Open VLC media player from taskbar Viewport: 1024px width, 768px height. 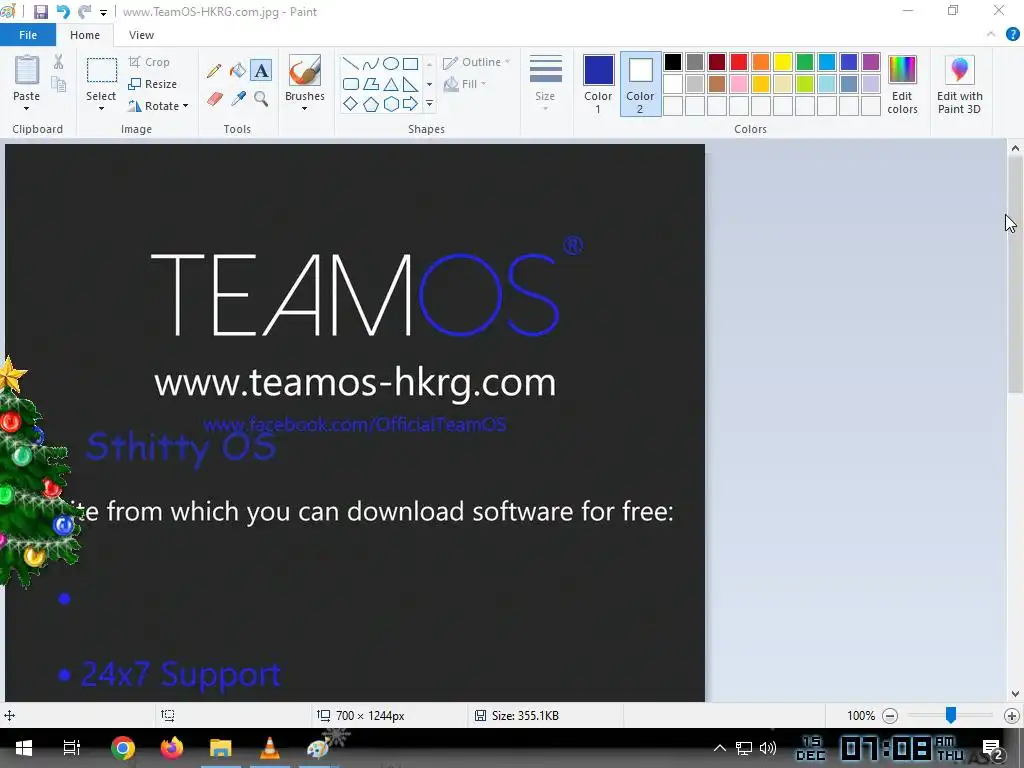[270, 748]
